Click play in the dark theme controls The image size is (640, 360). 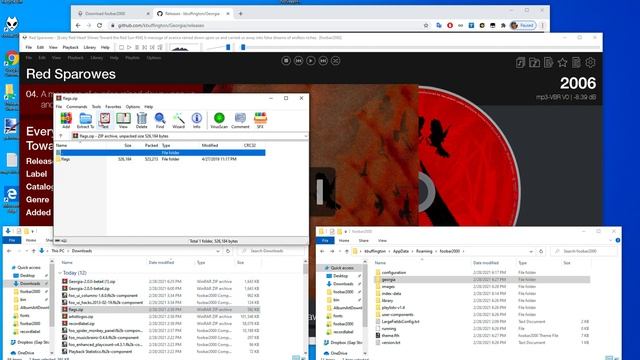point(311,60)
